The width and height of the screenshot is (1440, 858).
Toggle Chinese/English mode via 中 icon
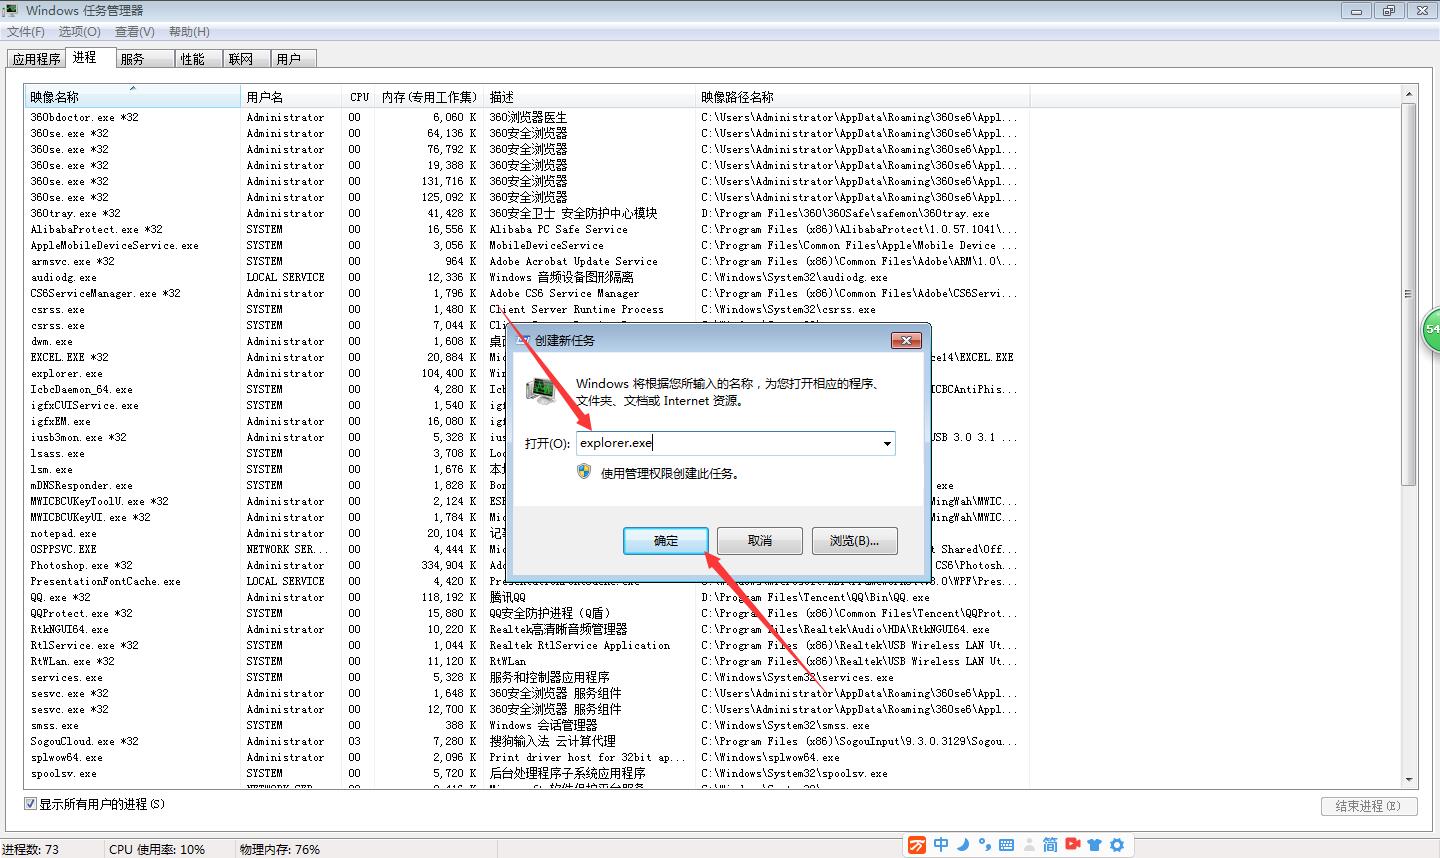point(941,845)
